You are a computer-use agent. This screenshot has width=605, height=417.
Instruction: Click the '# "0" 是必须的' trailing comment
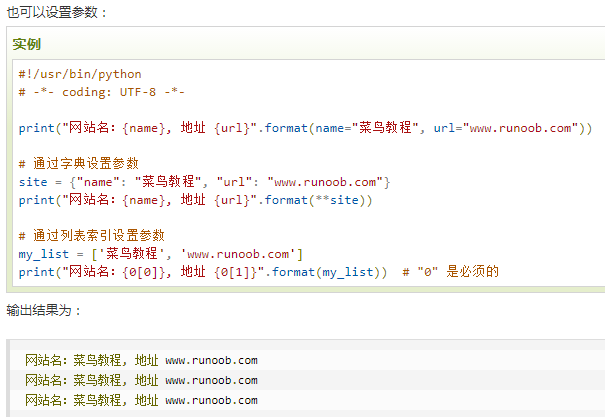[x=449, y=272]
